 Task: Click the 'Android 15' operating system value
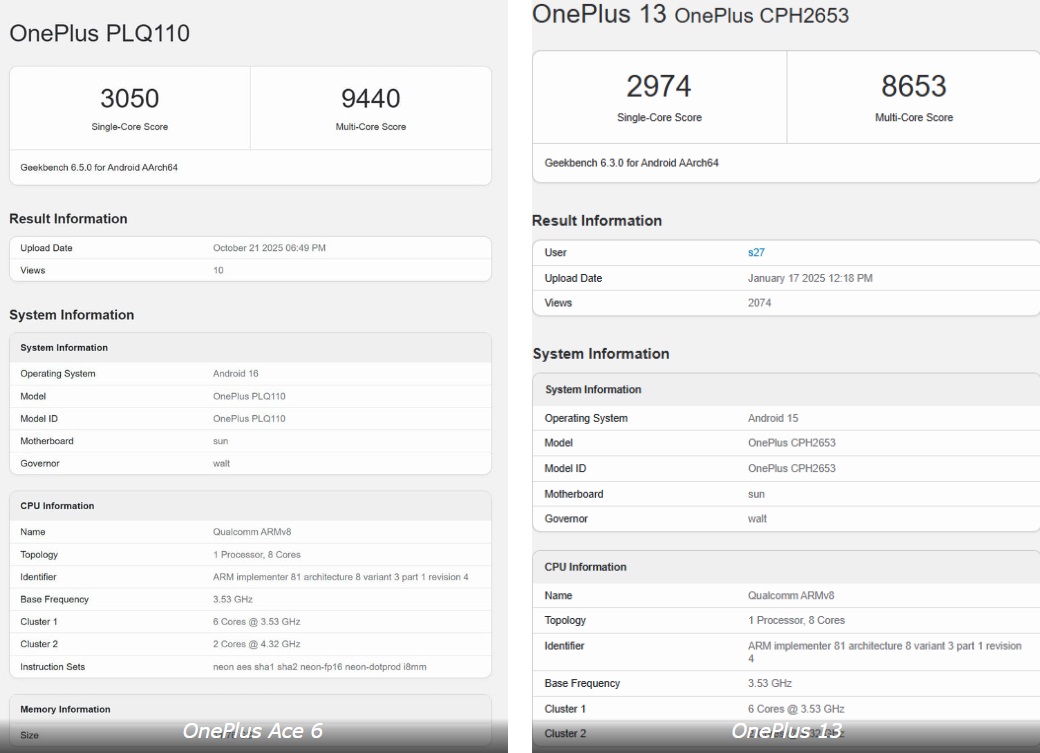(x=773, y=418)
